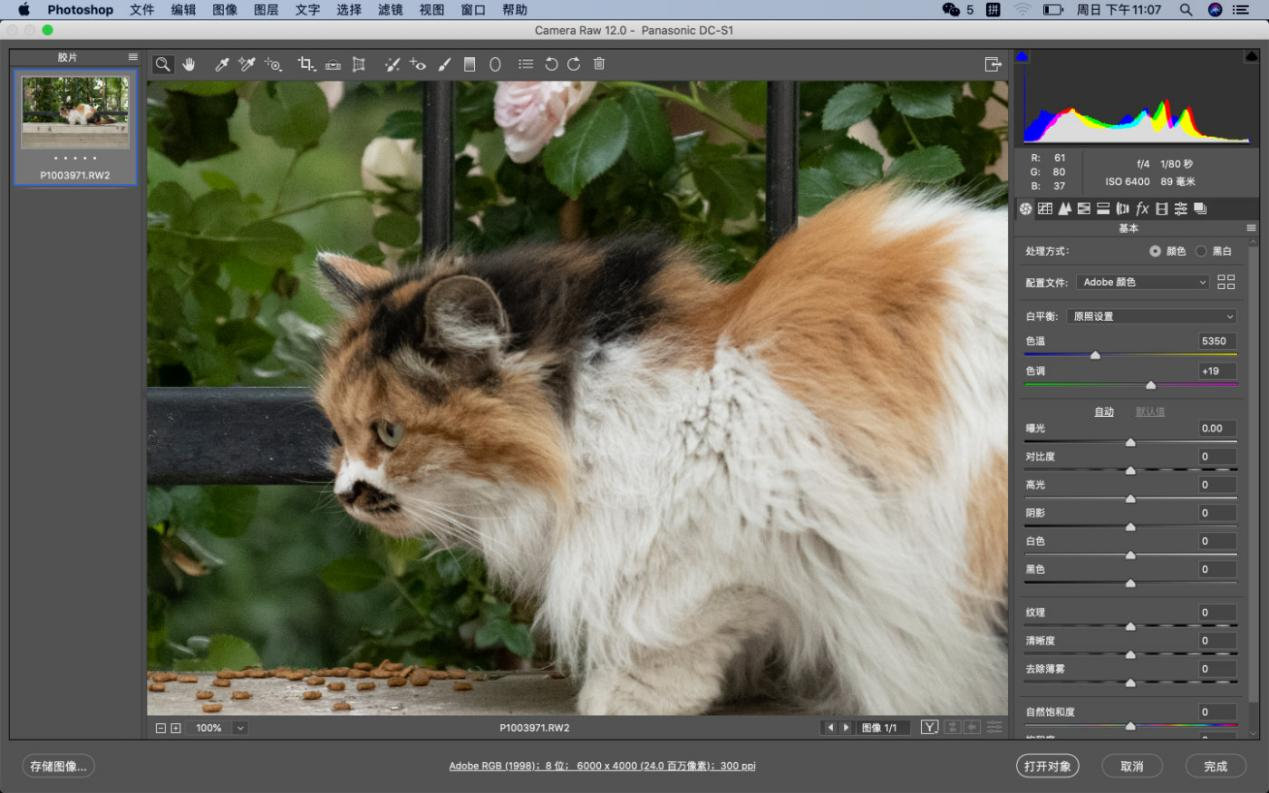Image resolution: width=1269 pixels, height=793 pixels.
Task: Select the Color Sampler tool
Action: [247, 64]
